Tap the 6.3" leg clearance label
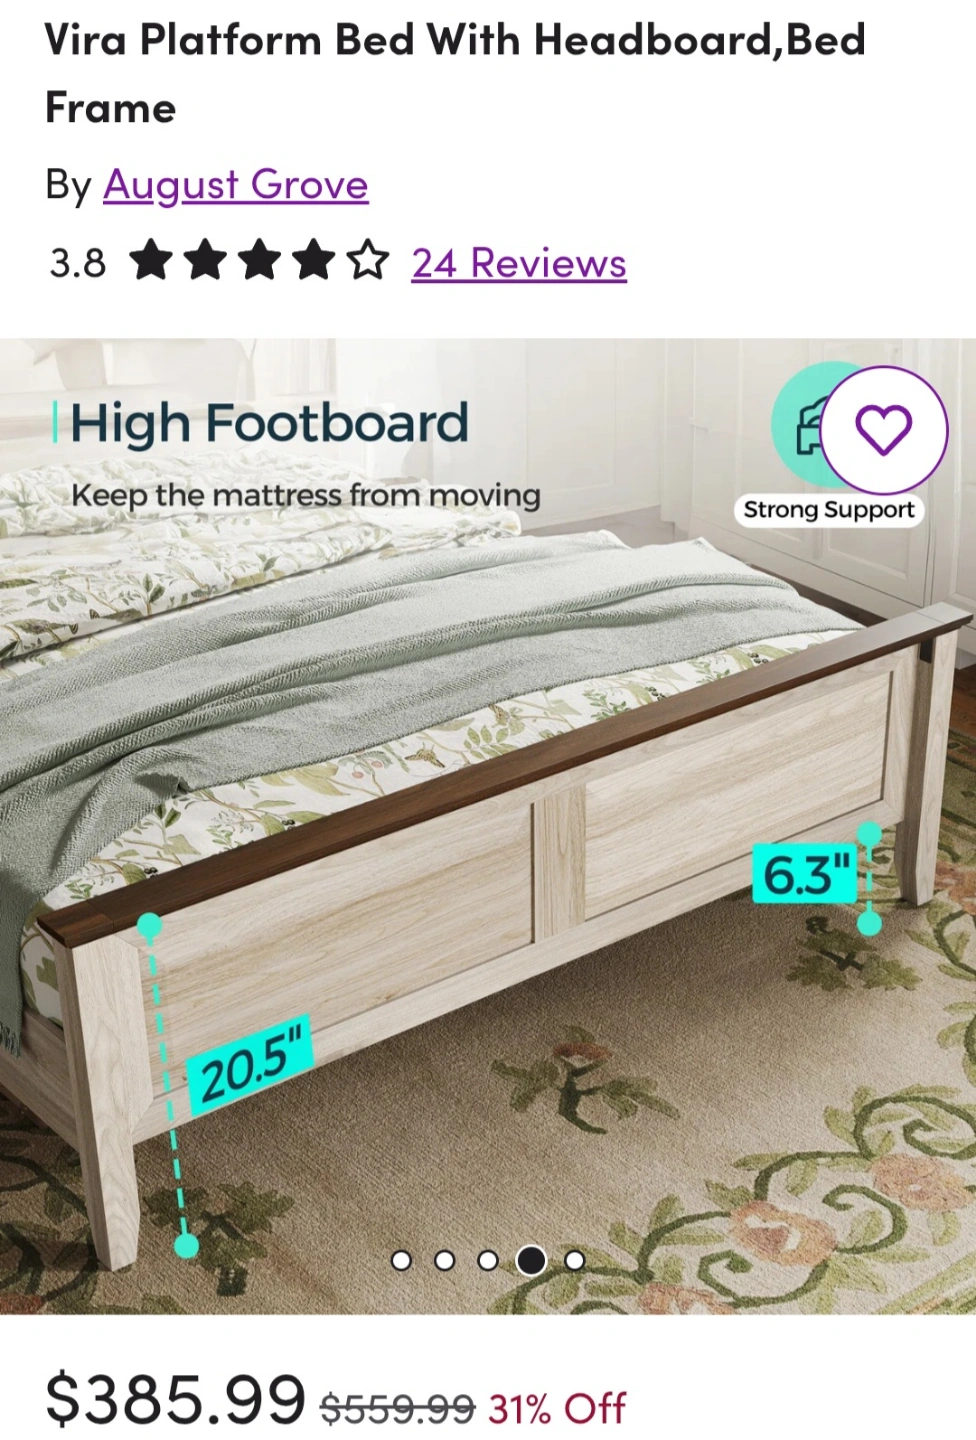Image resolution: width=976 pixels, height=1440 pixels. (x=805, y=872)
